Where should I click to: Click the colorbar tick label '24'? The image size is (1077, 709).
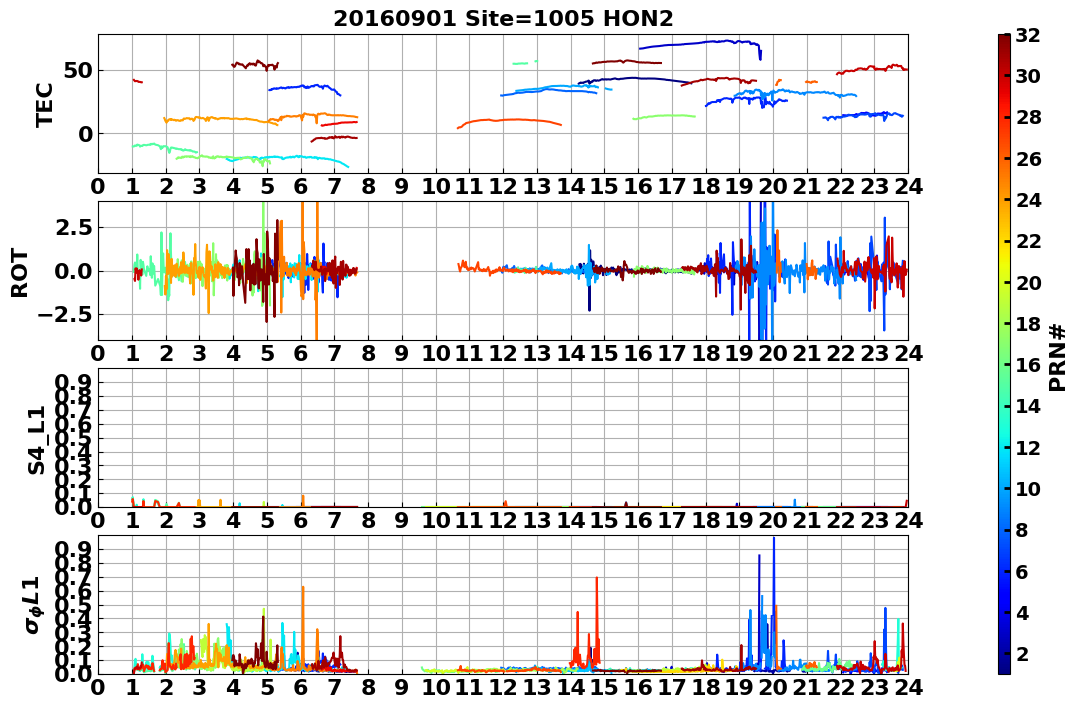click(1027, 200)
